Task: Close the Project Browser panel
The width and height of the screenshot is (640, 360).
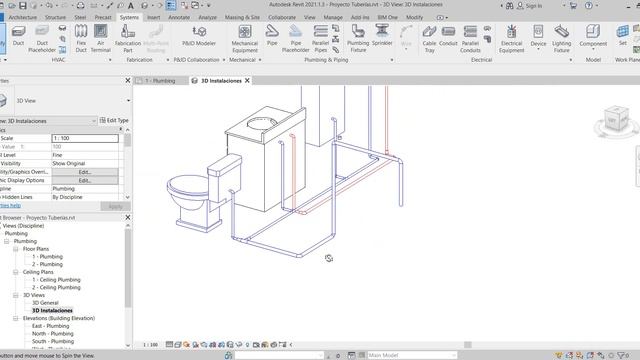Action: 128,218
